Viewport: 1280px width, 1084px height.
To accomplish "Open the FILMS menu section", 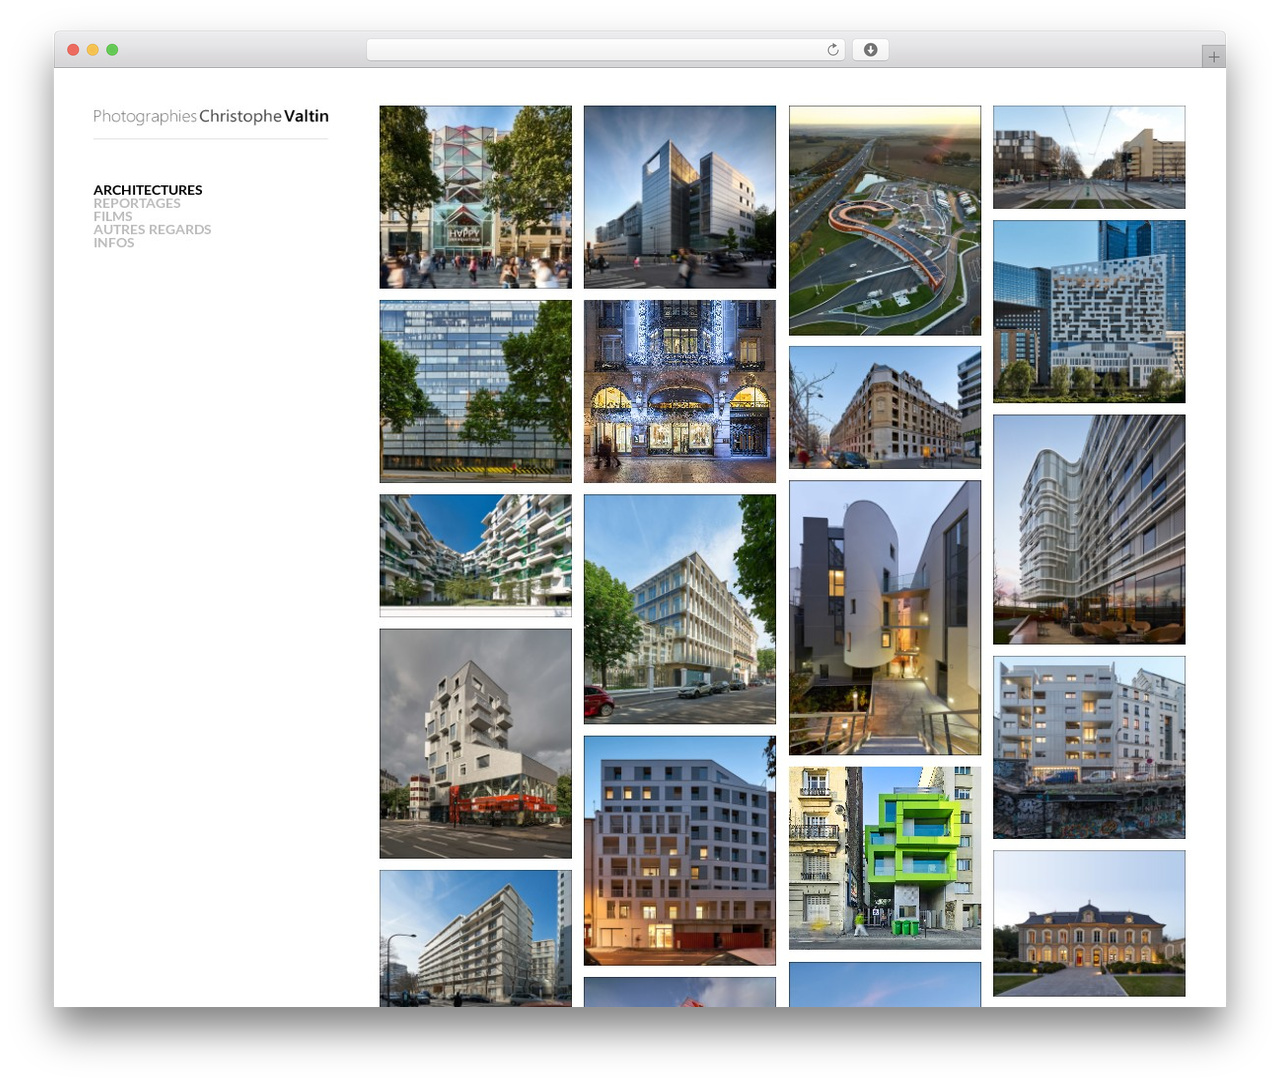I will (x=113, y=216).
